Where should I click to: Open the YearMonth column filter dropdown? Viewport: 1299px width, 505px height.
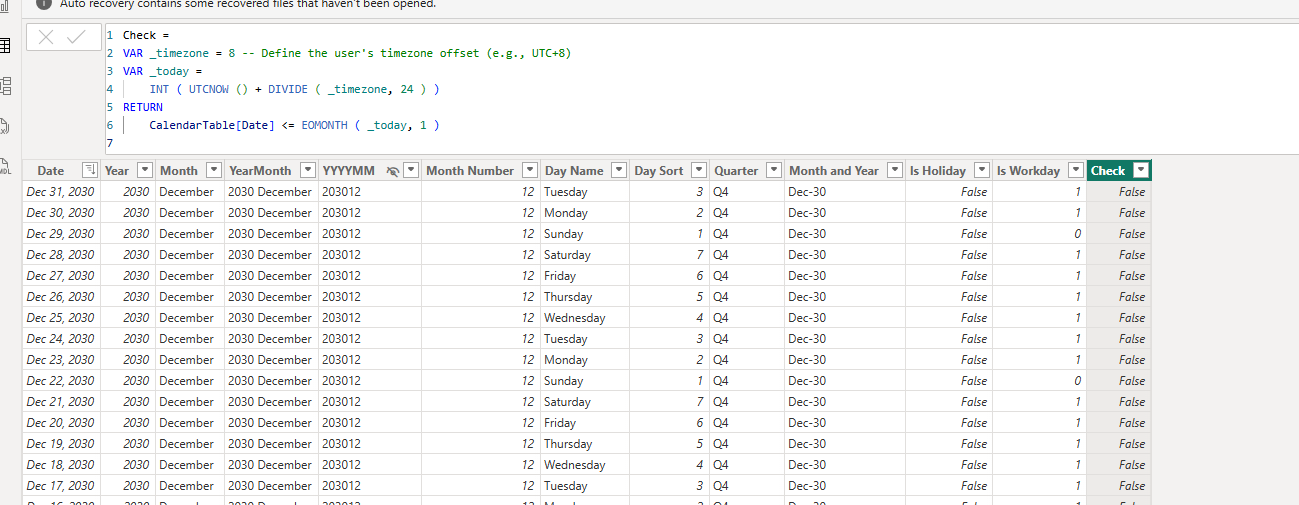pyautogui.click(x=308, y=171)
